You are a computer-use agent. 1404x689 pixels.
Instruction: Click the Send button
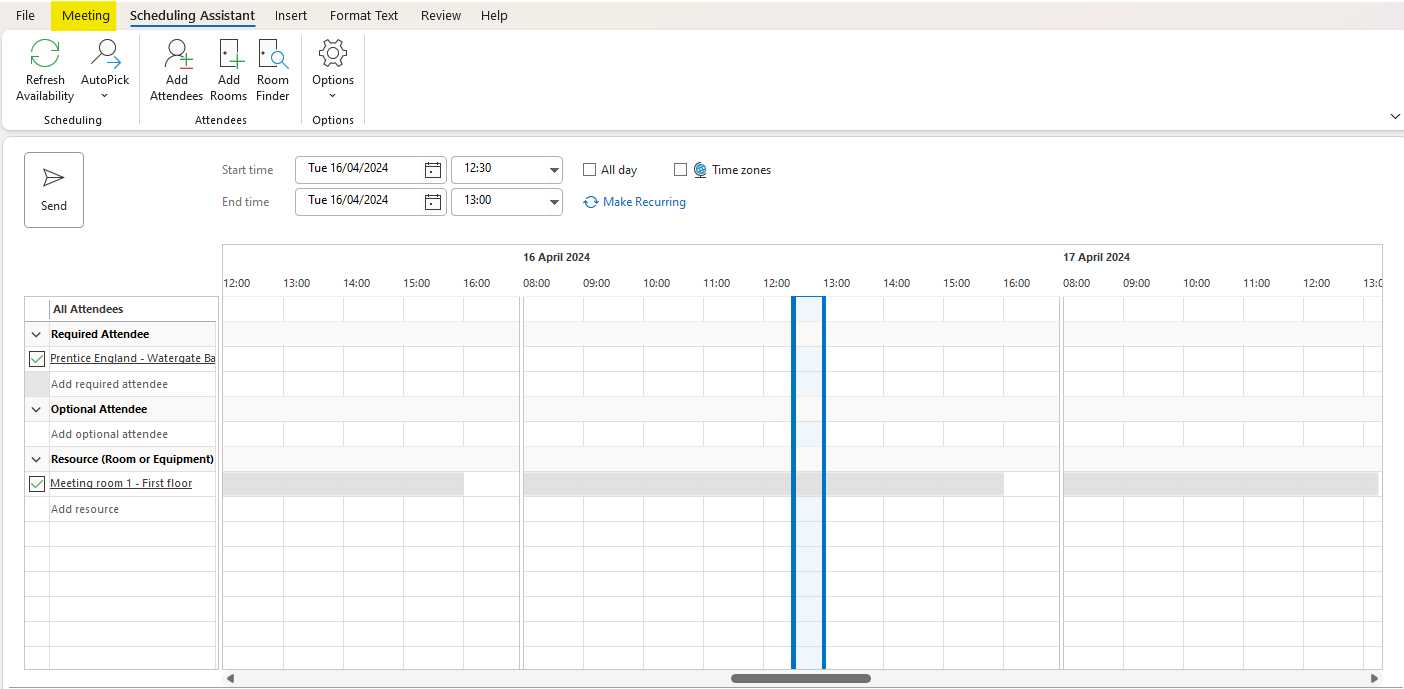[54, 190]
